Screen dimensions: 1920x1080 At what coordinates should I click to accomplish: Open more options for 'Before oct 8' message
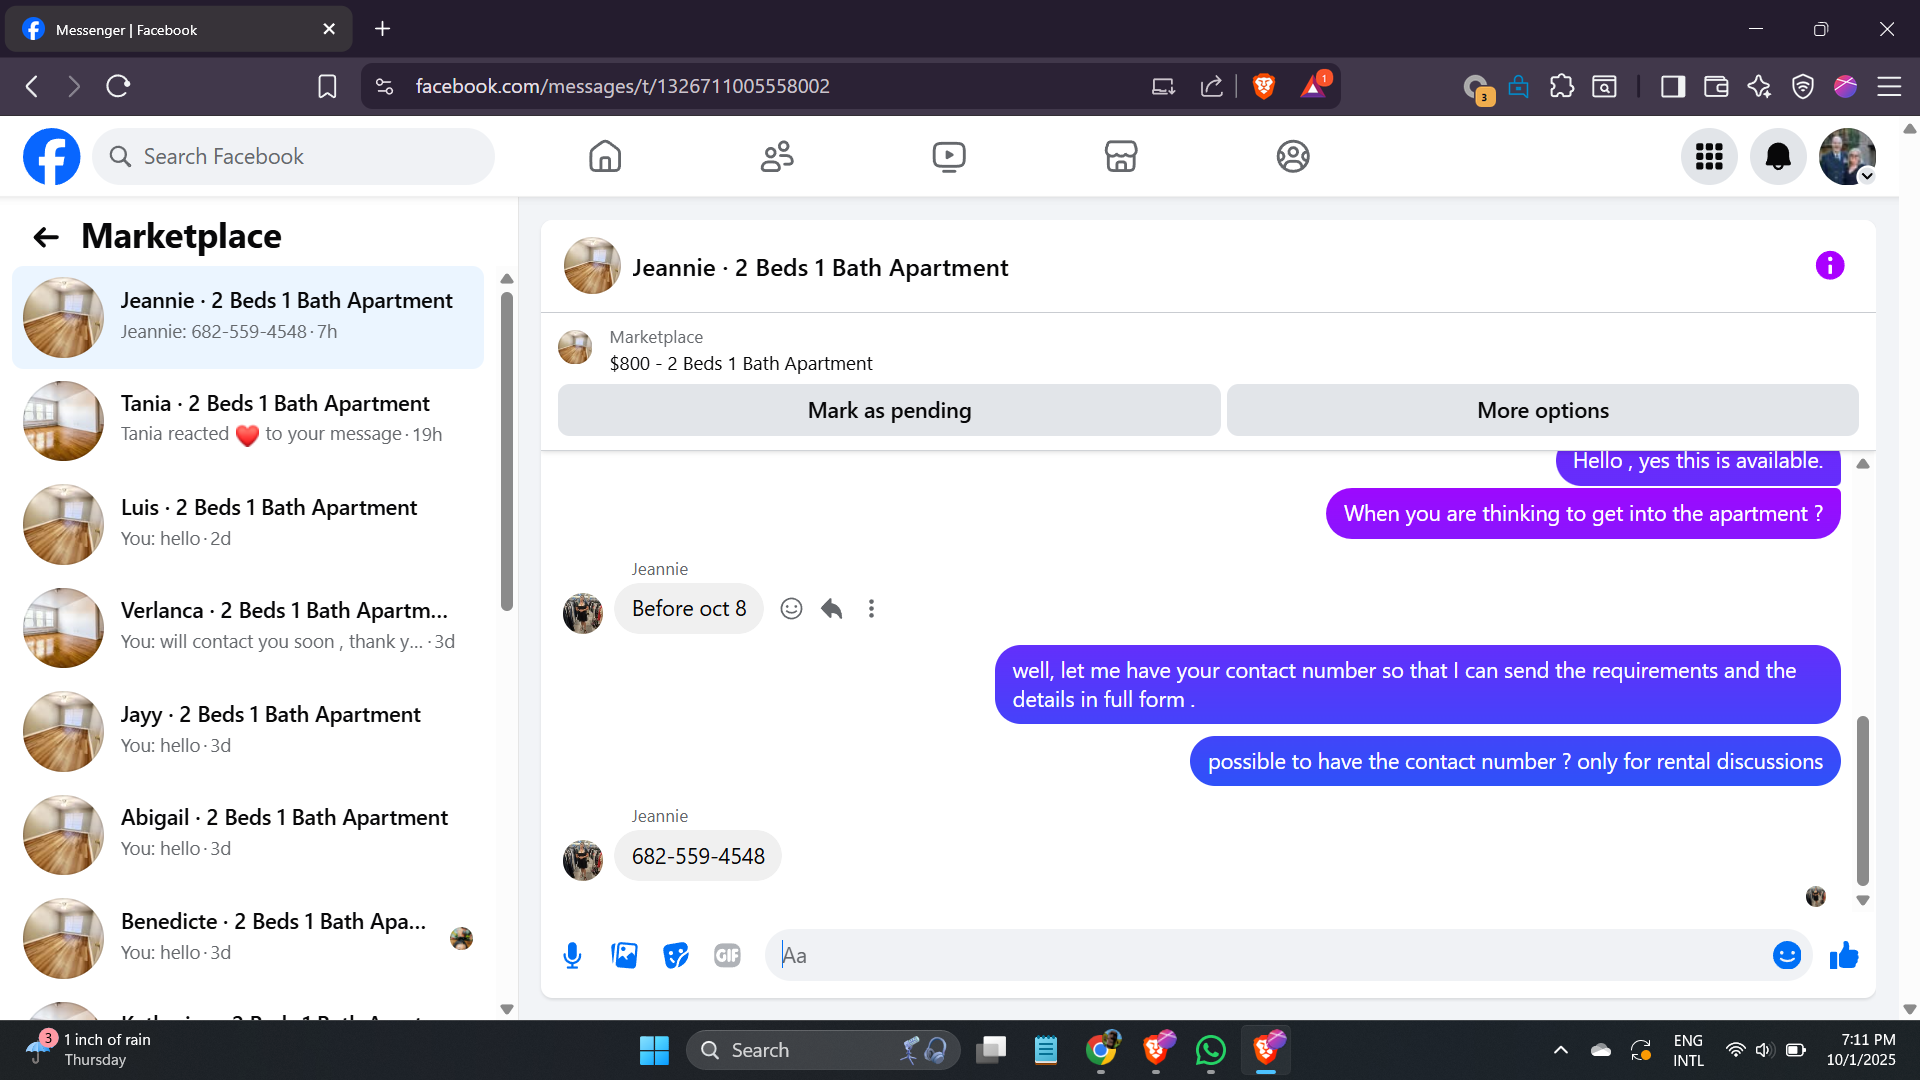pyautogui.click(x=871, y=608)
